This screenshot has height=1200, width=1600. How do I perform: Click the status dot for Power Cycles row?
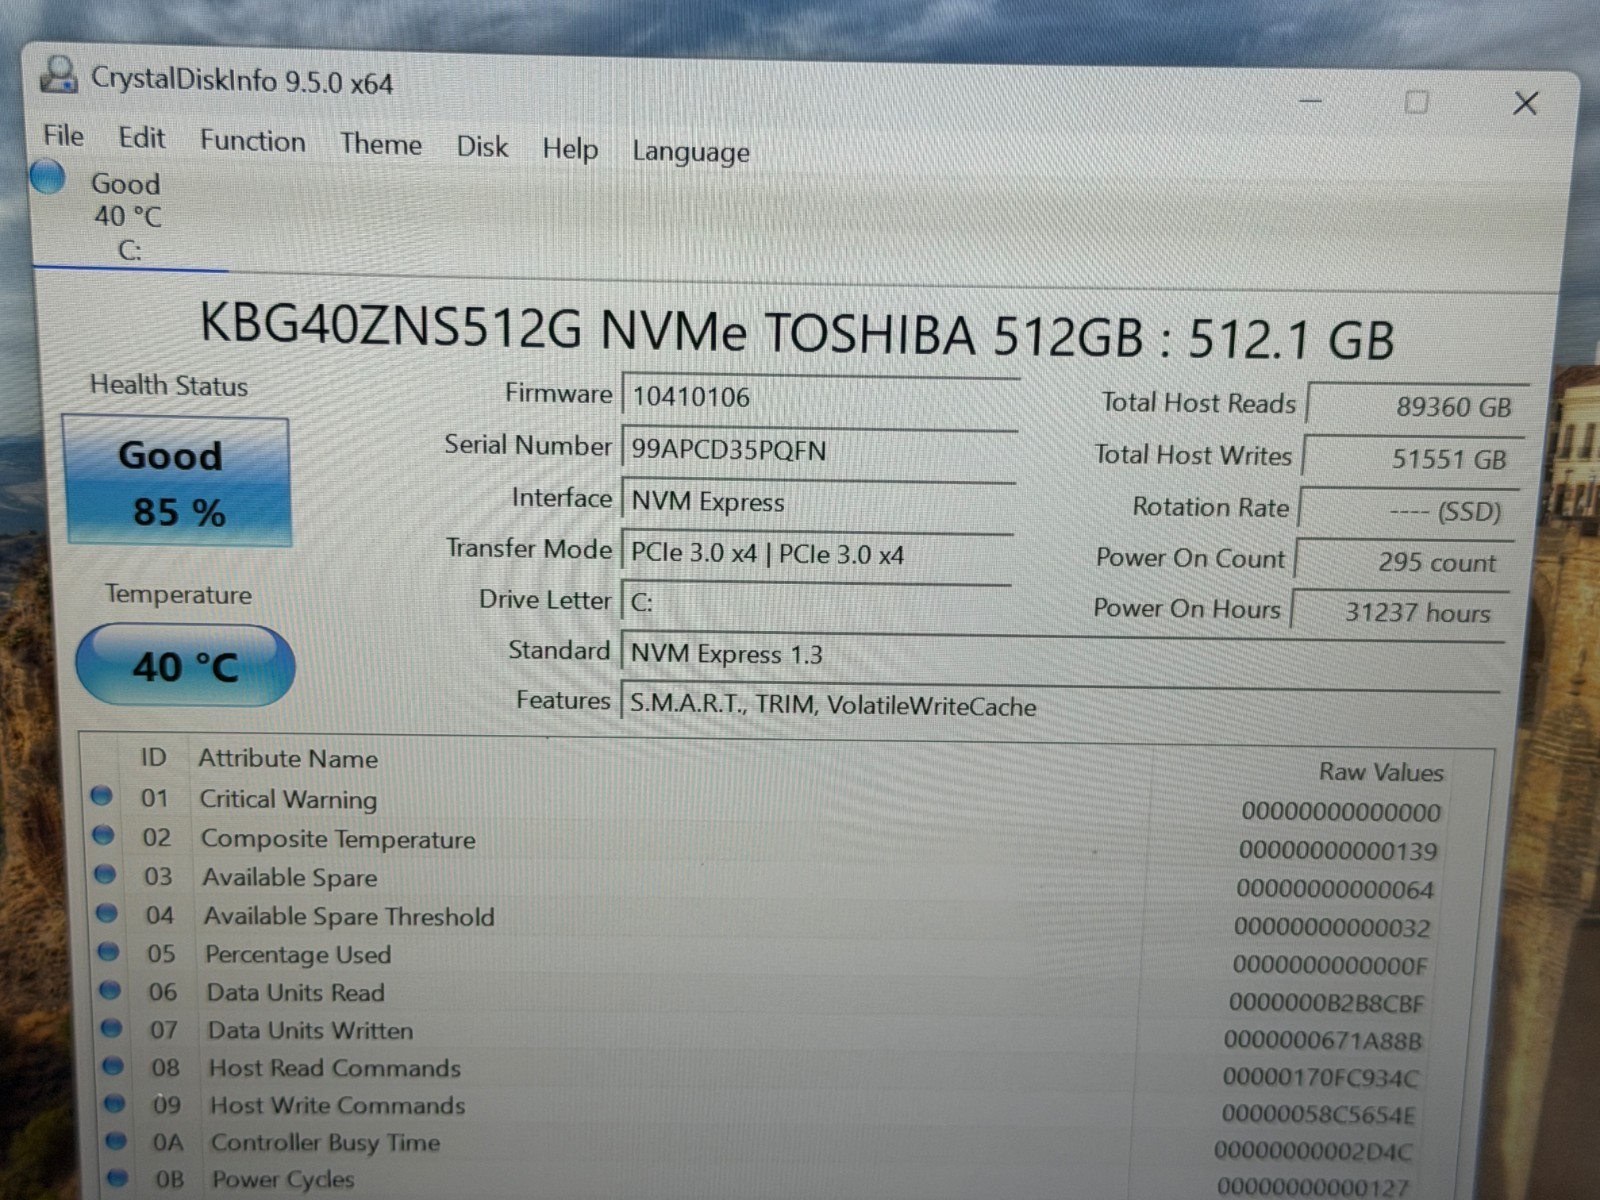118,1177
